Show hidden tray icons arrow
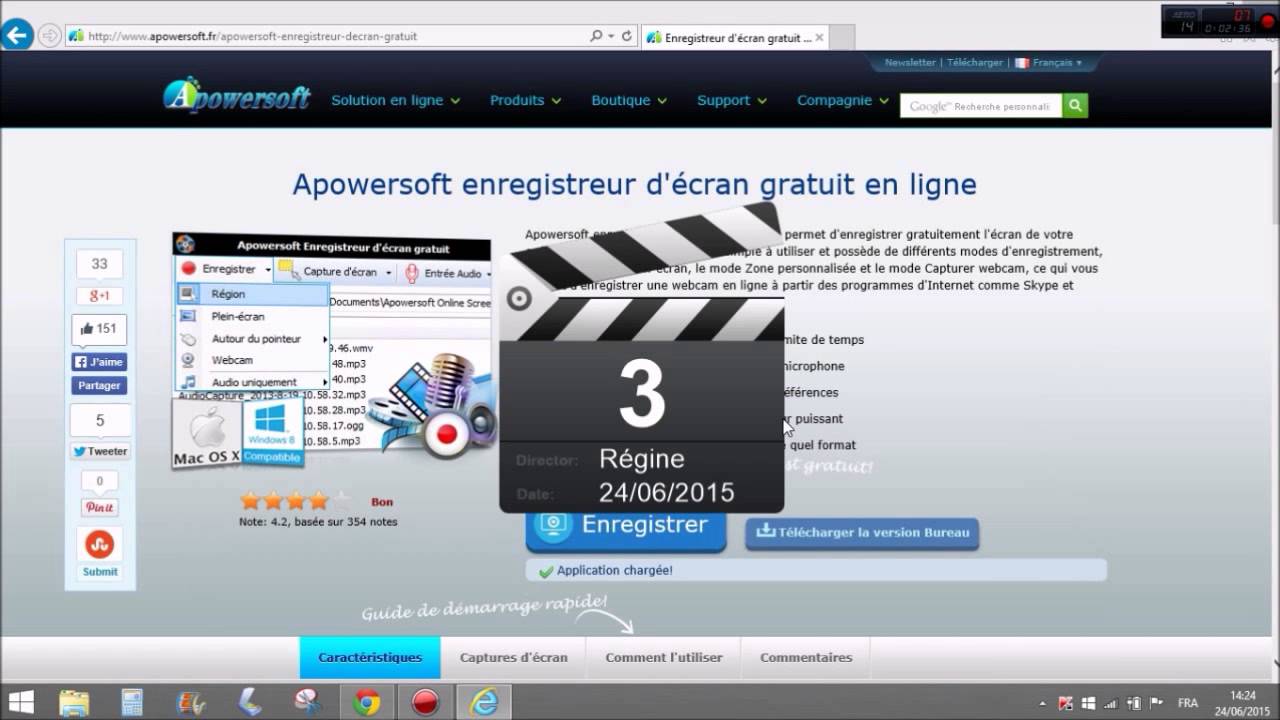Image resolution: width=1280 pixels, height=720 pixels. [x=1043, y=703]
